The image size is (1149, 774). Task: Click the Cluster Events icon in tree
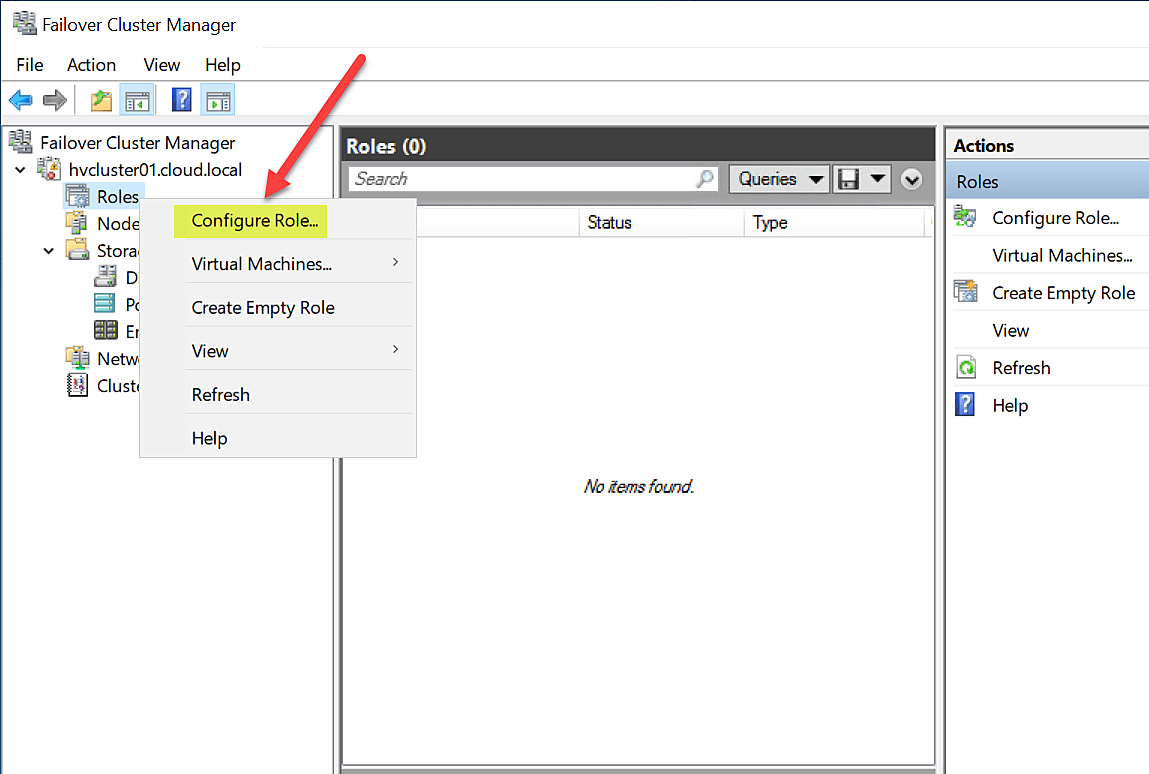click(x=78, y=385)
